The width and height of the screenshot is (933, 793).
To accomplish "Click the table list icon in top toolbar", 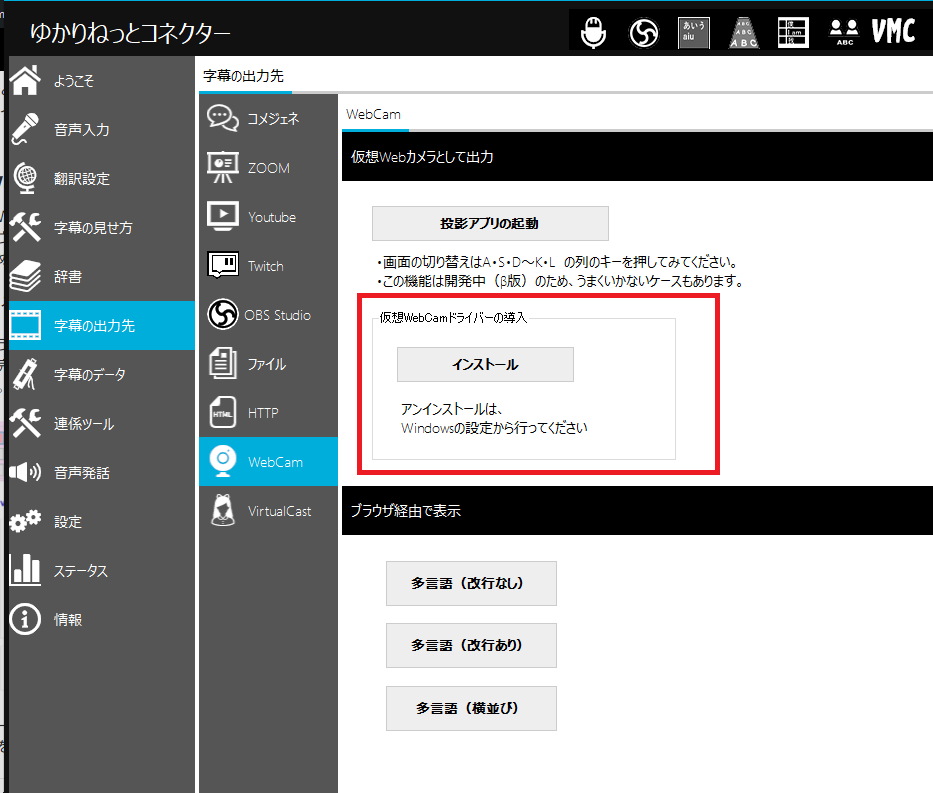I will tap(793, 32).
